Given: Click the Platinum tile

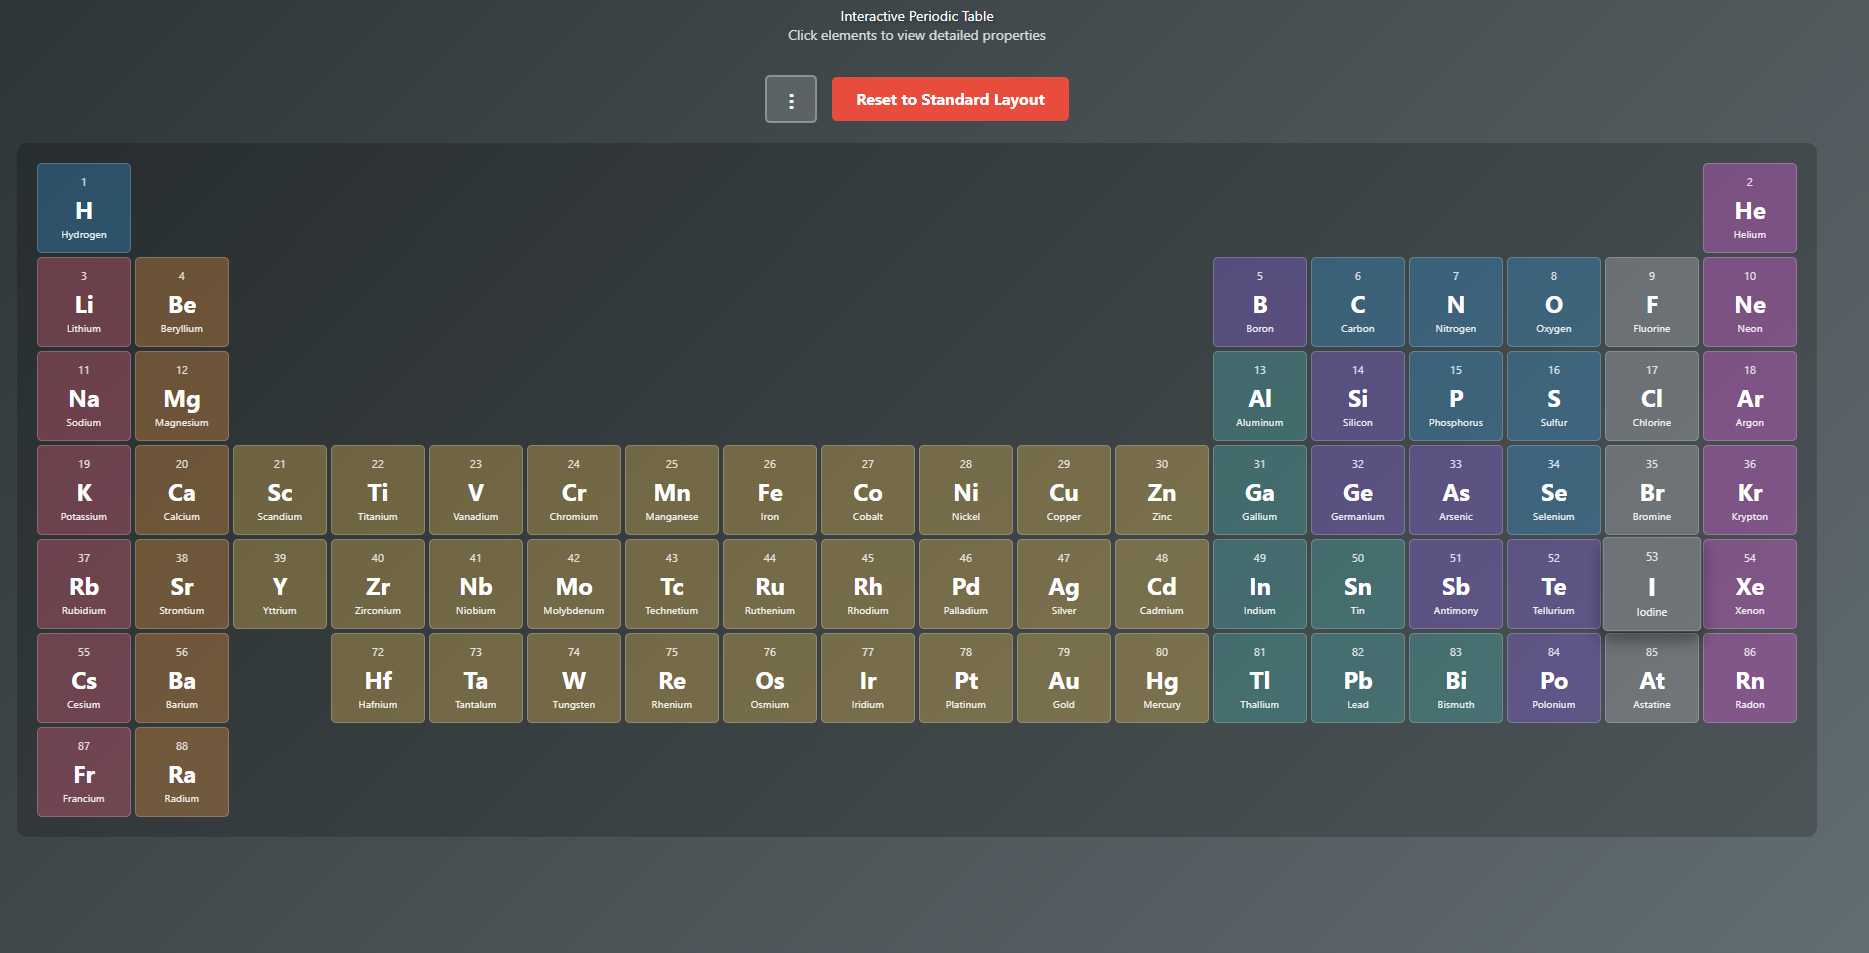Looking at the screenshot, I should click(966, 678).
